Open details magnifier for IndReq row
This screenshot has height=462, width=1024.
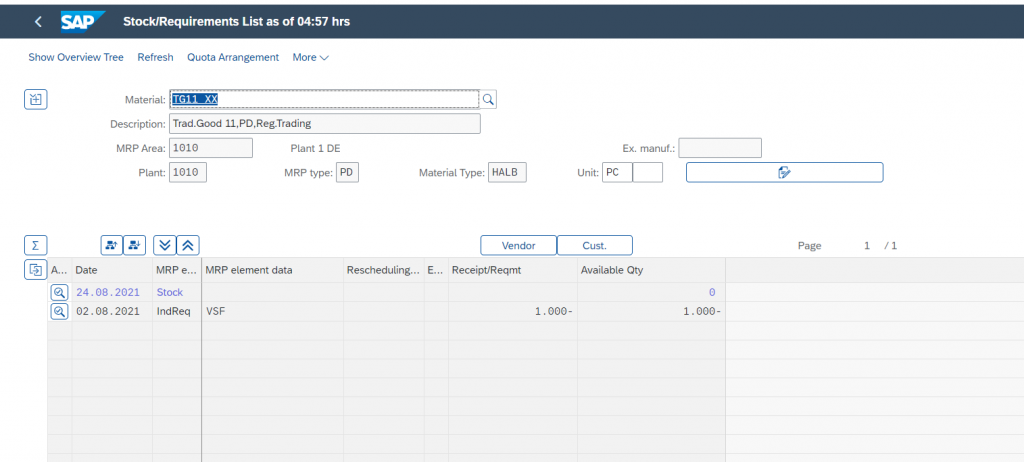59,312
